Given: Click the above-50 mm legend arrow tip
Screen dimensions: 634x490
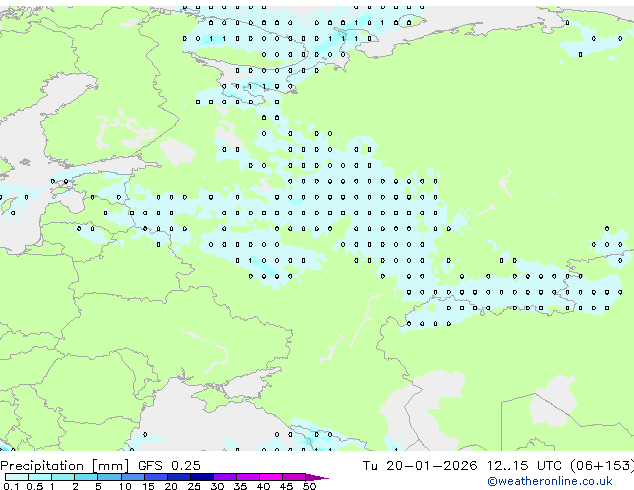Looking at the screenshot, I should 317,477.
